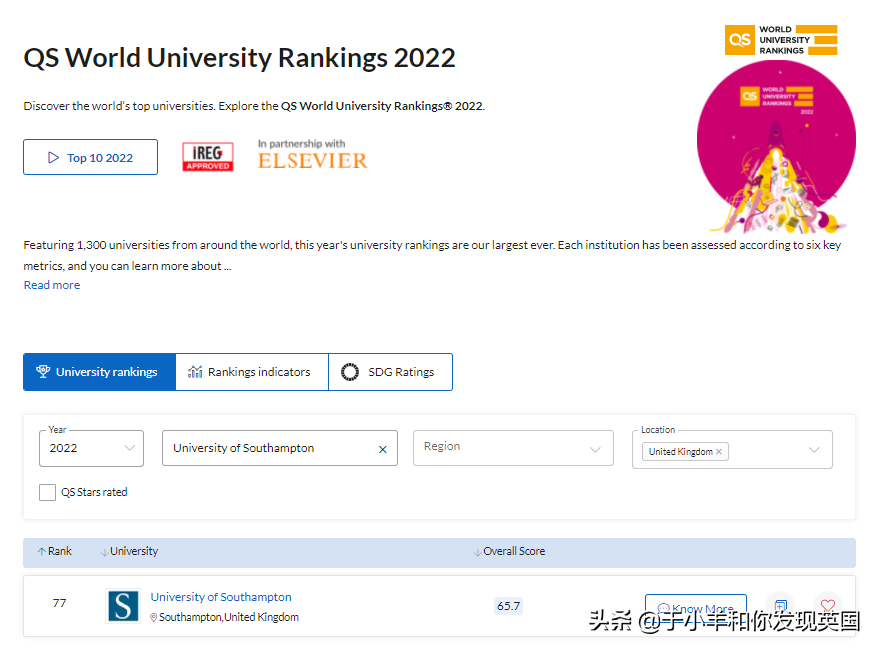Click the chart icon beside Rankings indicators
880x651 pixels.
point(194,371)
